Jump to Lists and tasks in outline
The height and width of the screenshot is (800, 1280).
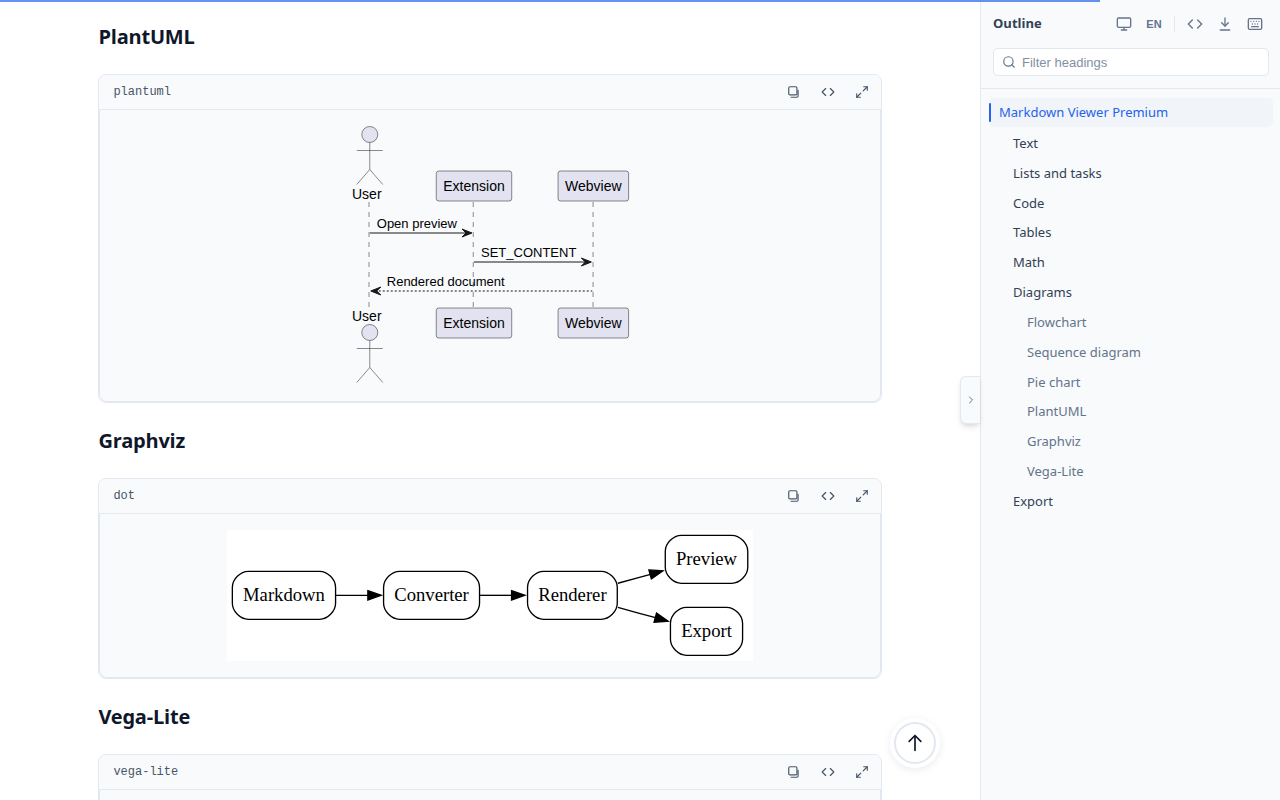pos(1057,173)
